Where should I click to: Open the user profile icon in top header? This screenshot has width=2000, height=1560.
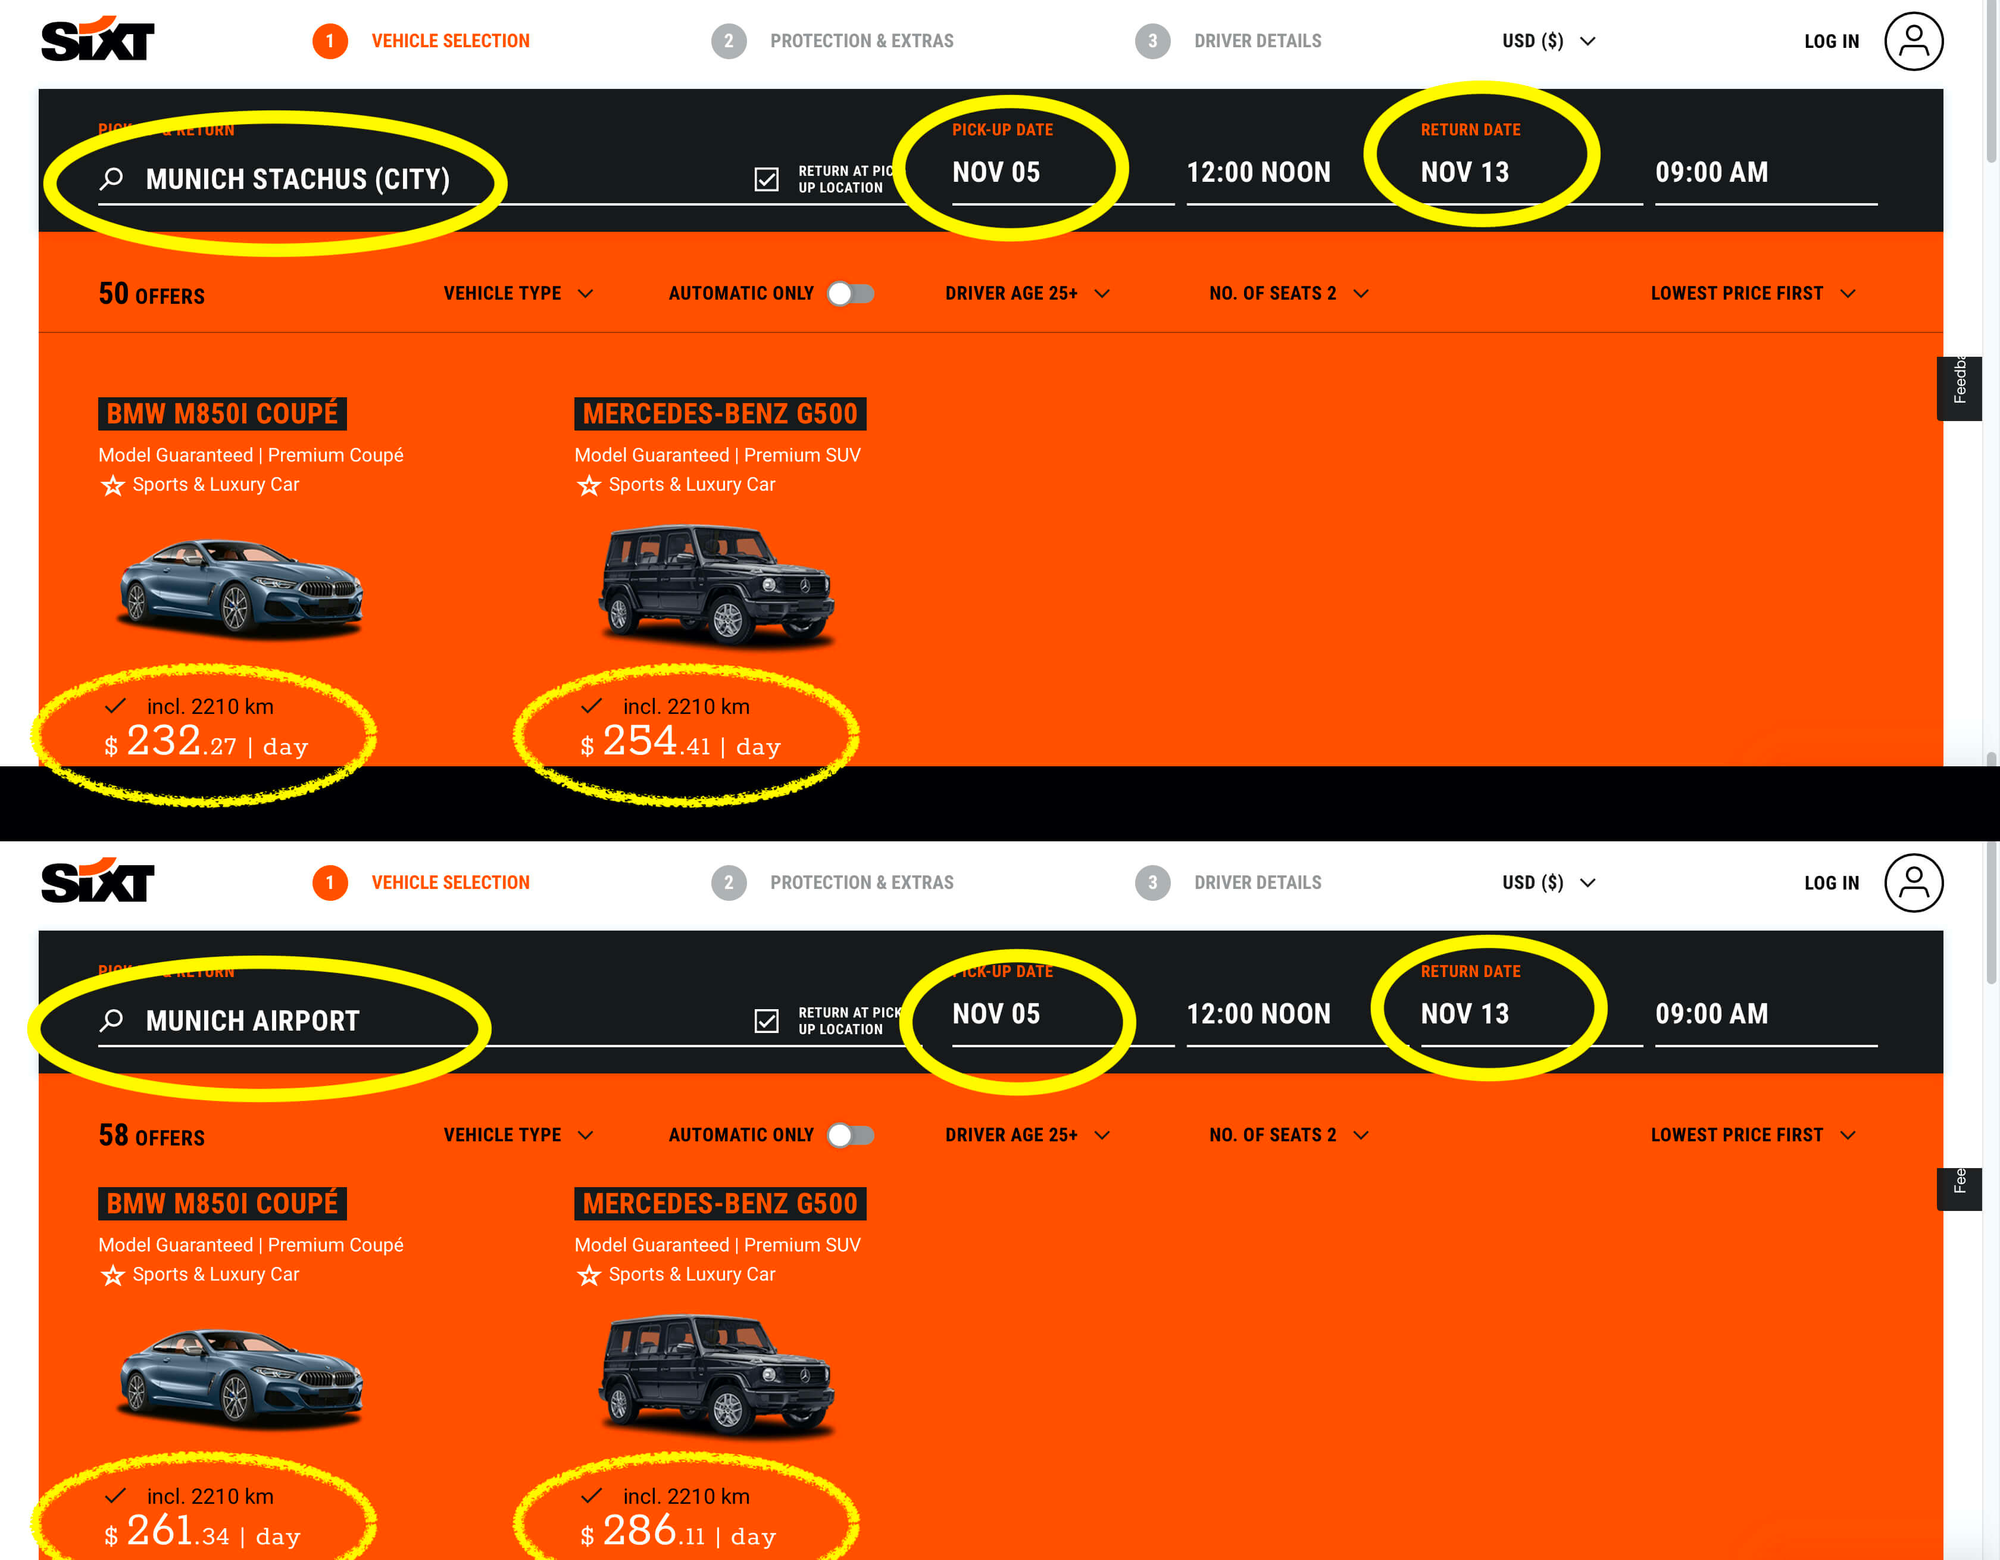click(x=1913, y=41)
